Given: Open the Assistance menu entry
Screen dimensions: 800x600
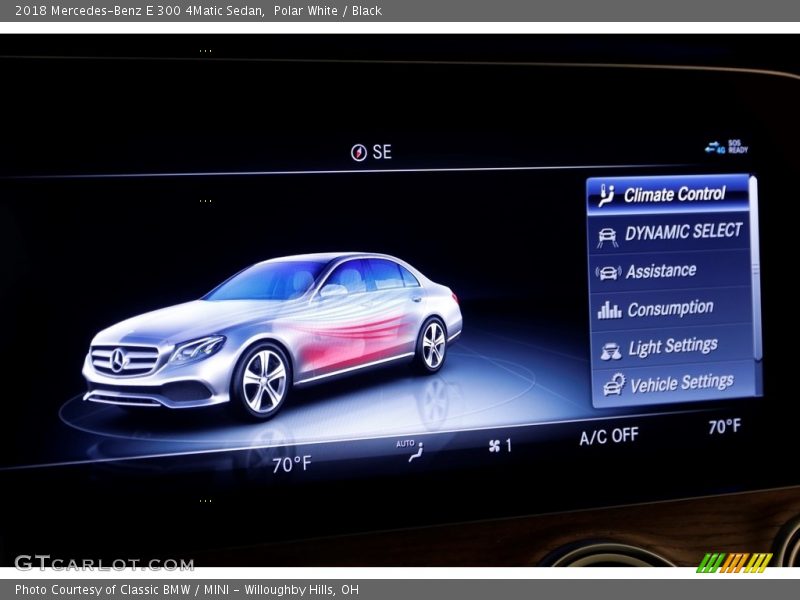Looking at the screenshot, I should (x=670, y=271).
